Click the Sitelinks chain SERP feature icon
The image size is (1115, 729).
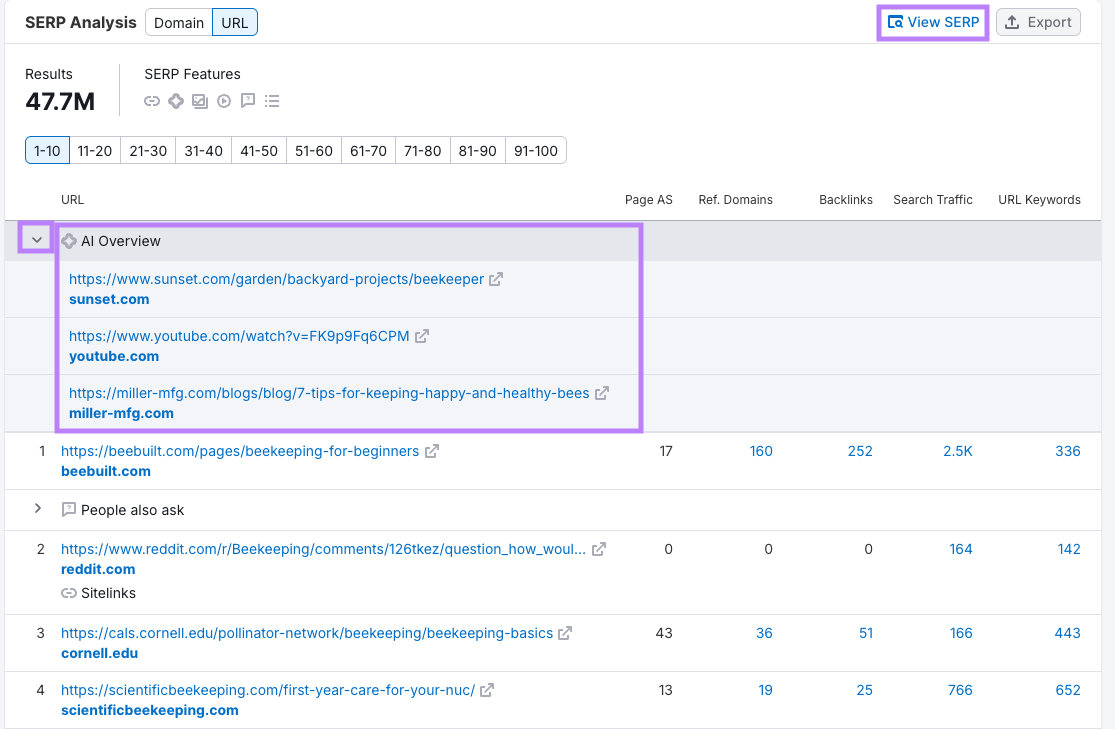click(152, 100)
